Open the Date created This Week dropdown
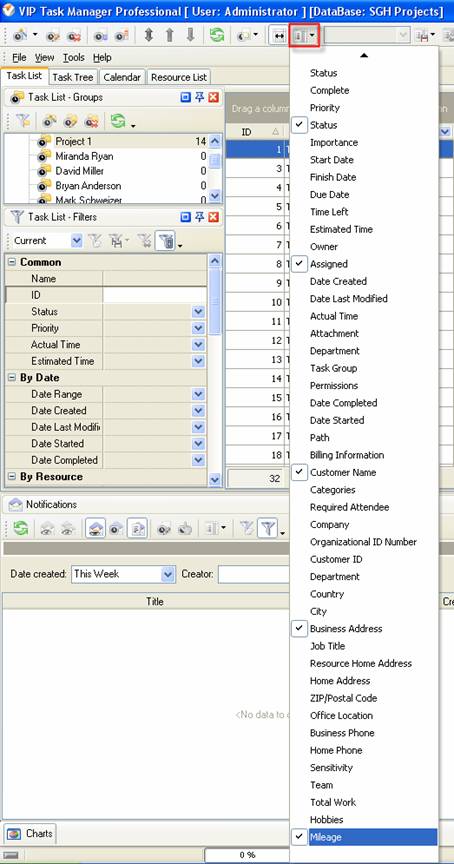This screenshot has height=864, width=454. point(169,574)
